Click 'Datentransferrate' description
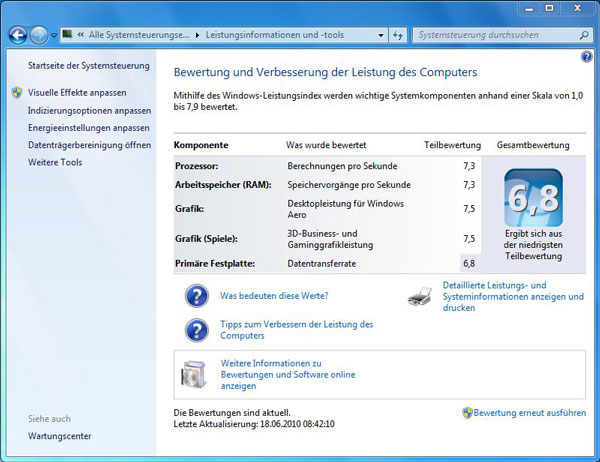The width and height of the screenshot is (600, 462). [x=322, y=264]
